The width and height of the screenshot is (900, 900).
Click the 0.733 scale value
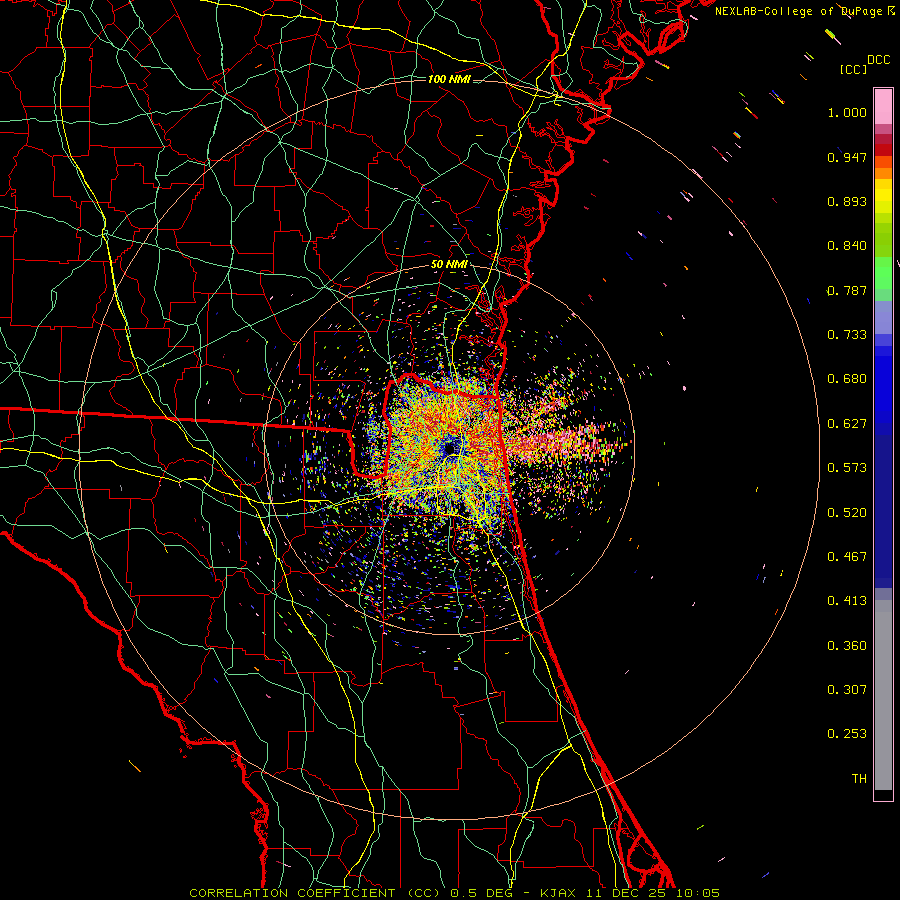[x=847, y=335]
